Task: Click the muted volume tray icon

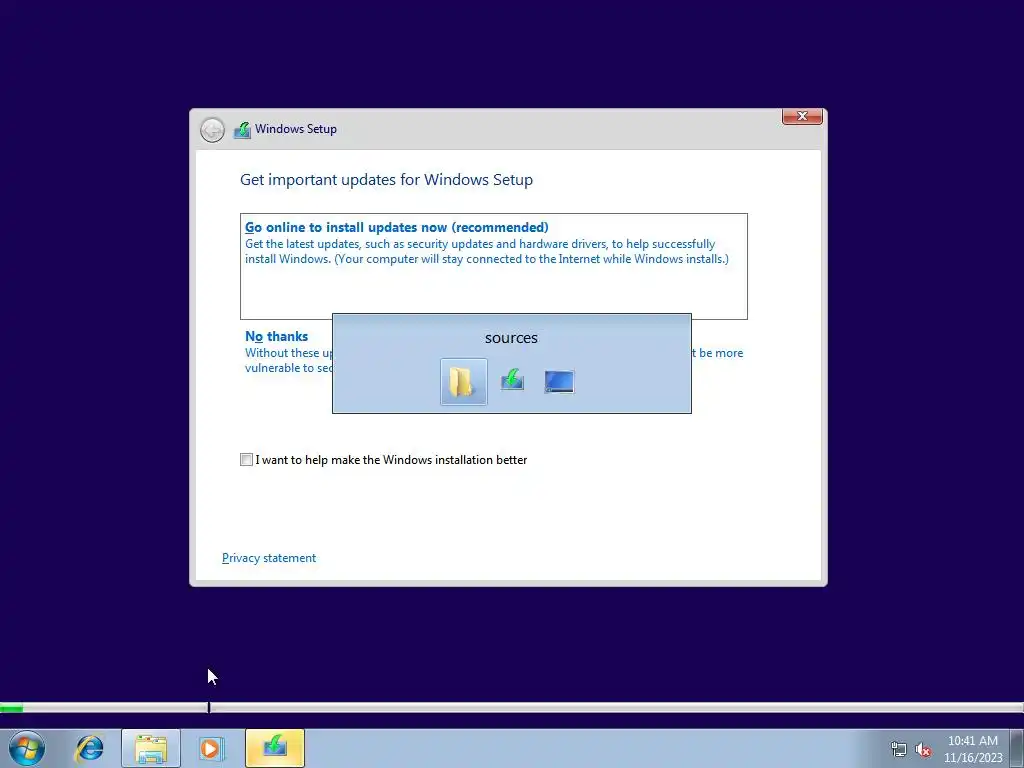Action: pyautogui.click(x=923, y=750)
